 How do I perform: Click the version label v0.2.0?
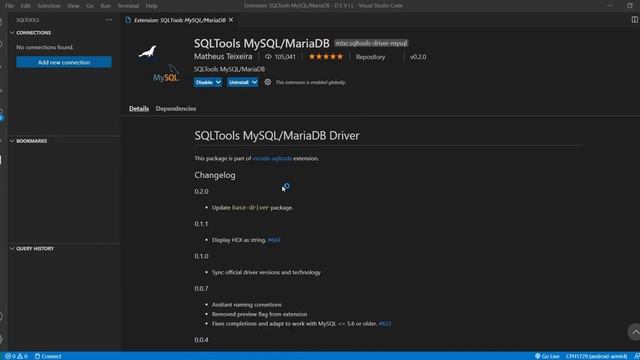(418, 57)
